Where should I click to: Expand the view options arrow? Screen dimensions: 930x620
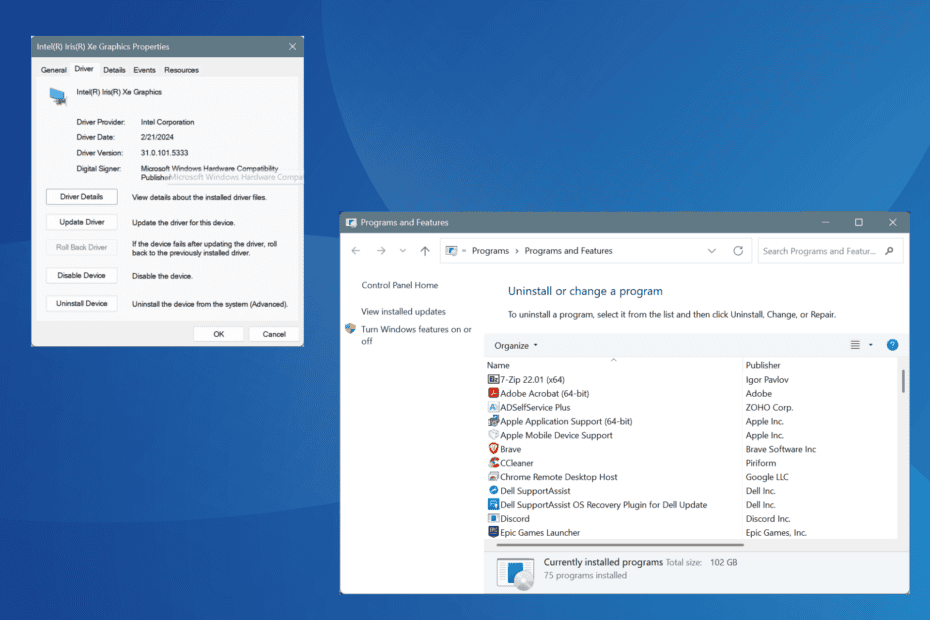871,345
